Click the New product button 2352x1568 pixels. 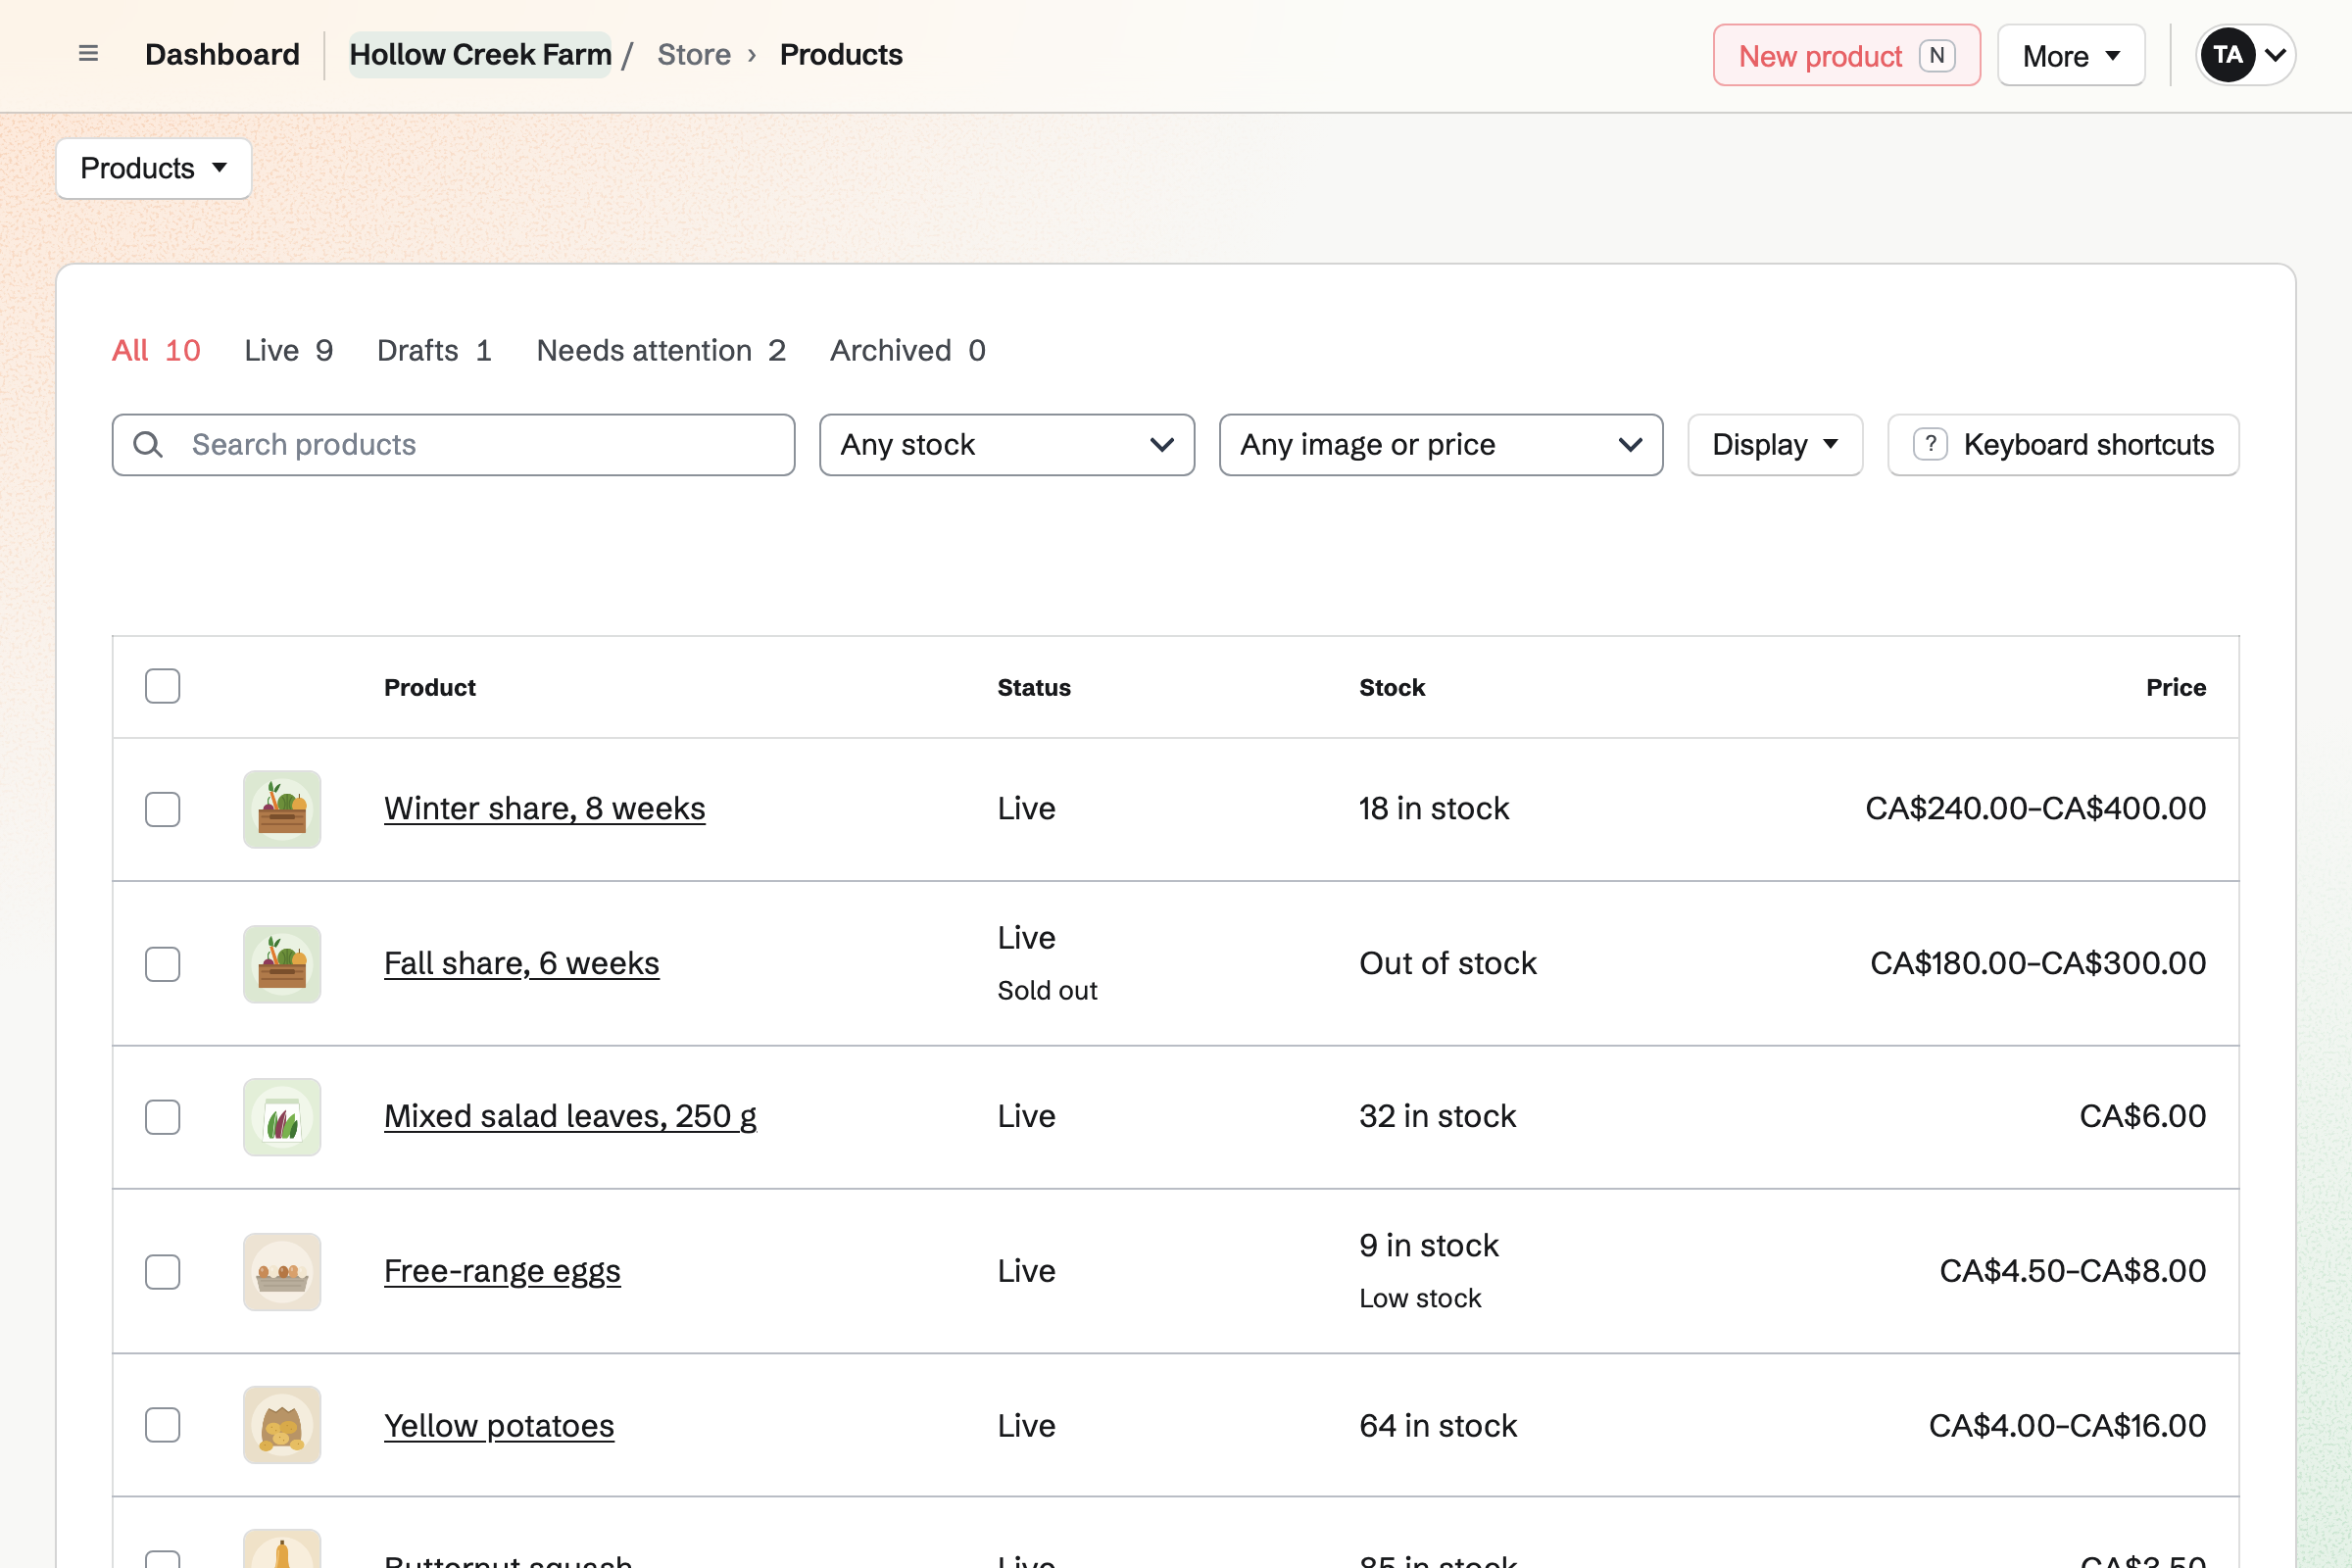[x=1846, y=55]
